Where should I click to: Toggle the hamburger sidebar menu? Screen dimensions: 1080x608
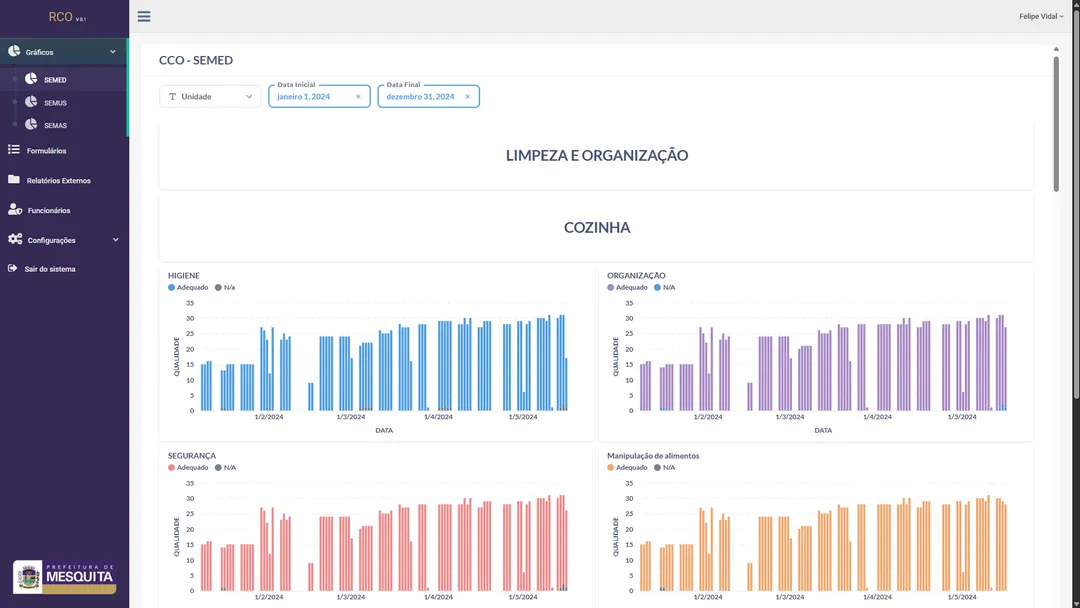click(144, 16)
